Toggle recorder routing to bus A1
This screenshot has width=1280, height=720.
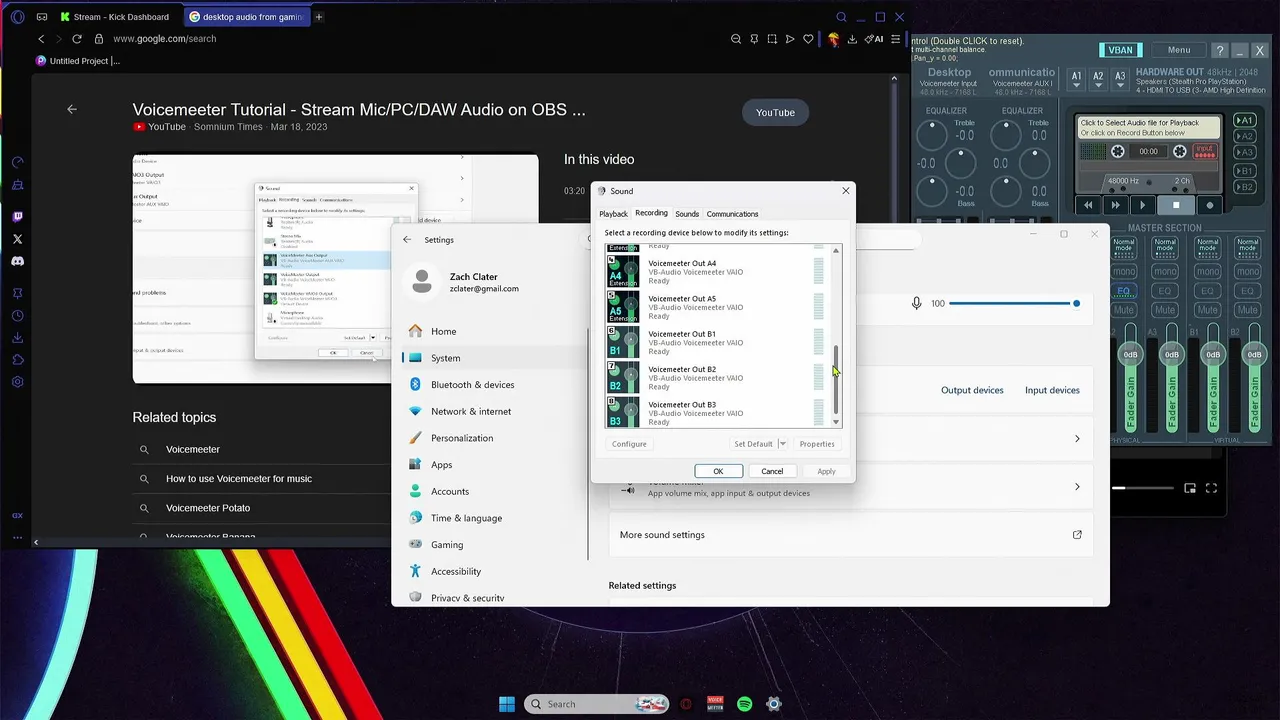1244,121
